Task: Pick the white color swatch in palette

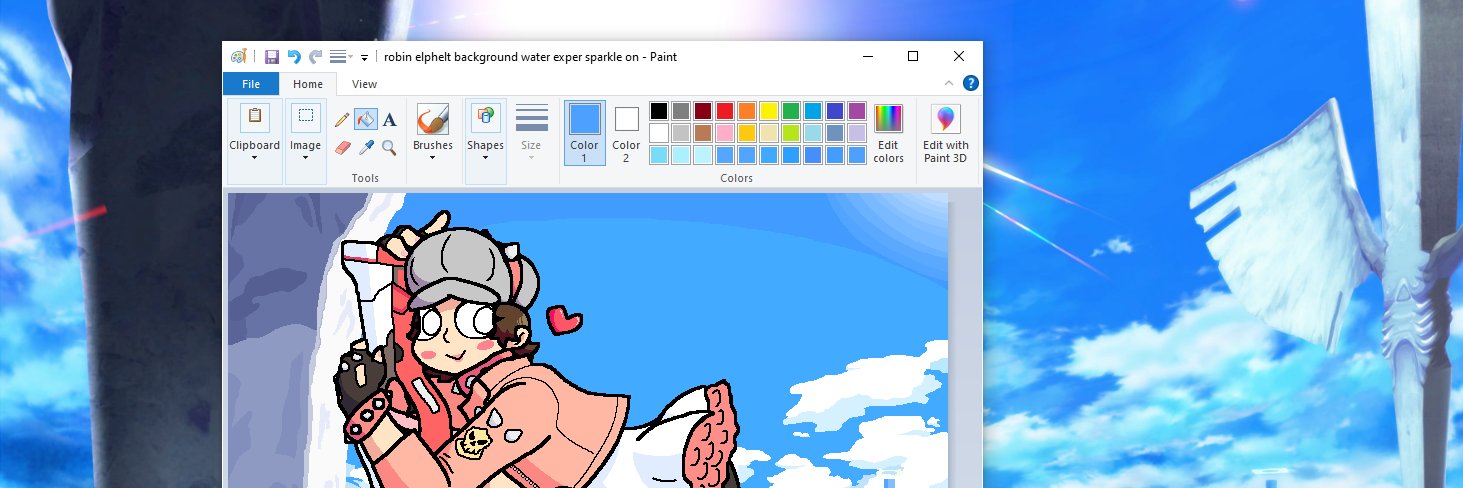Action: 659,133
